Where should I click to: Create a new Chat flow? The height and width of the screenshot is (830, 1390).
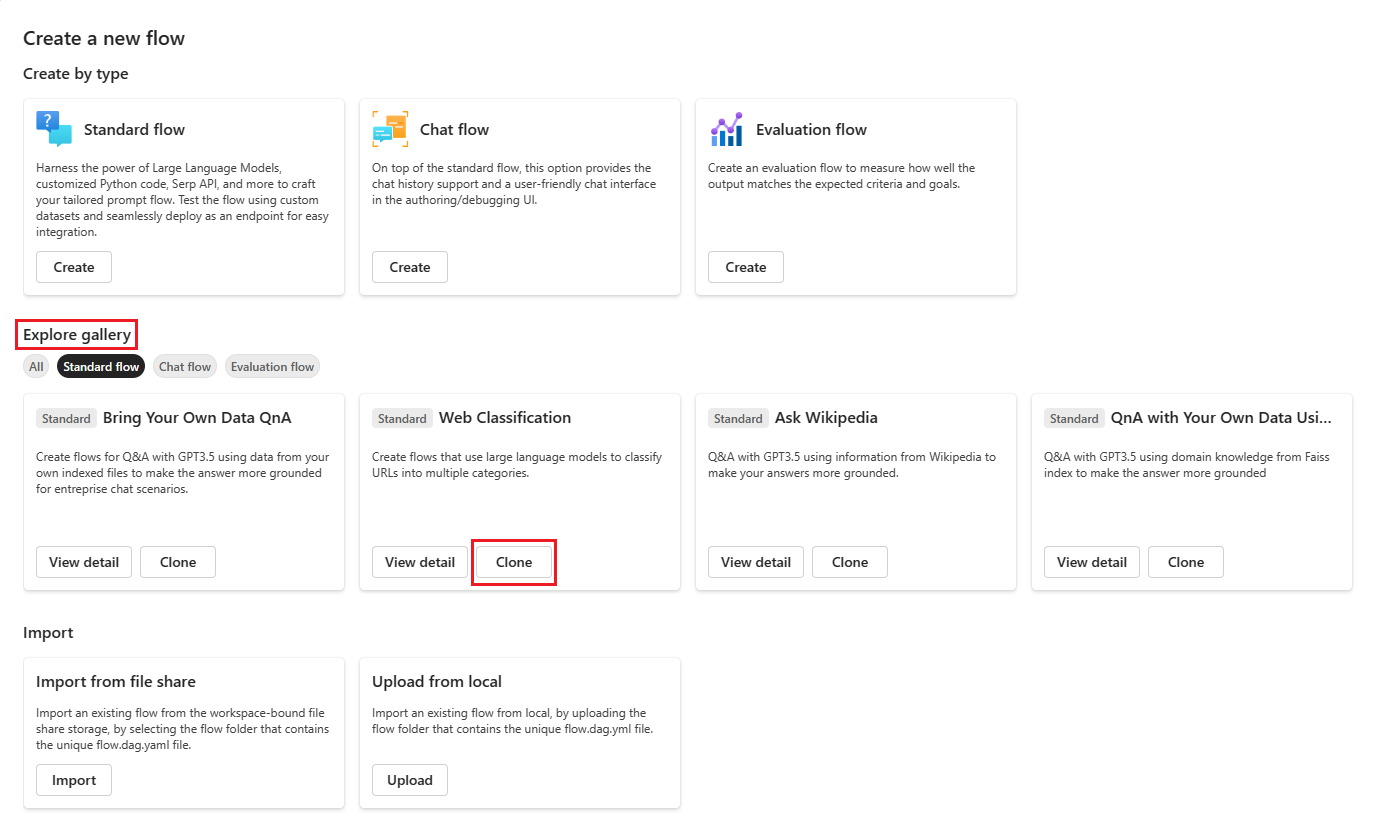coord(410,267)
